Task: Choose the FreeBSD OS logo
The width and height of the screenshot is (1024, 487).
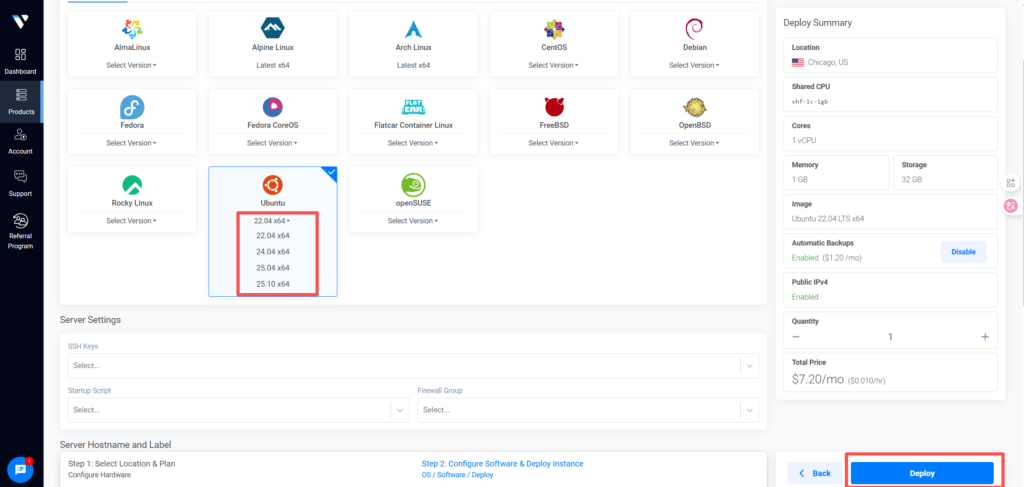Action: (x=554, y=107)
